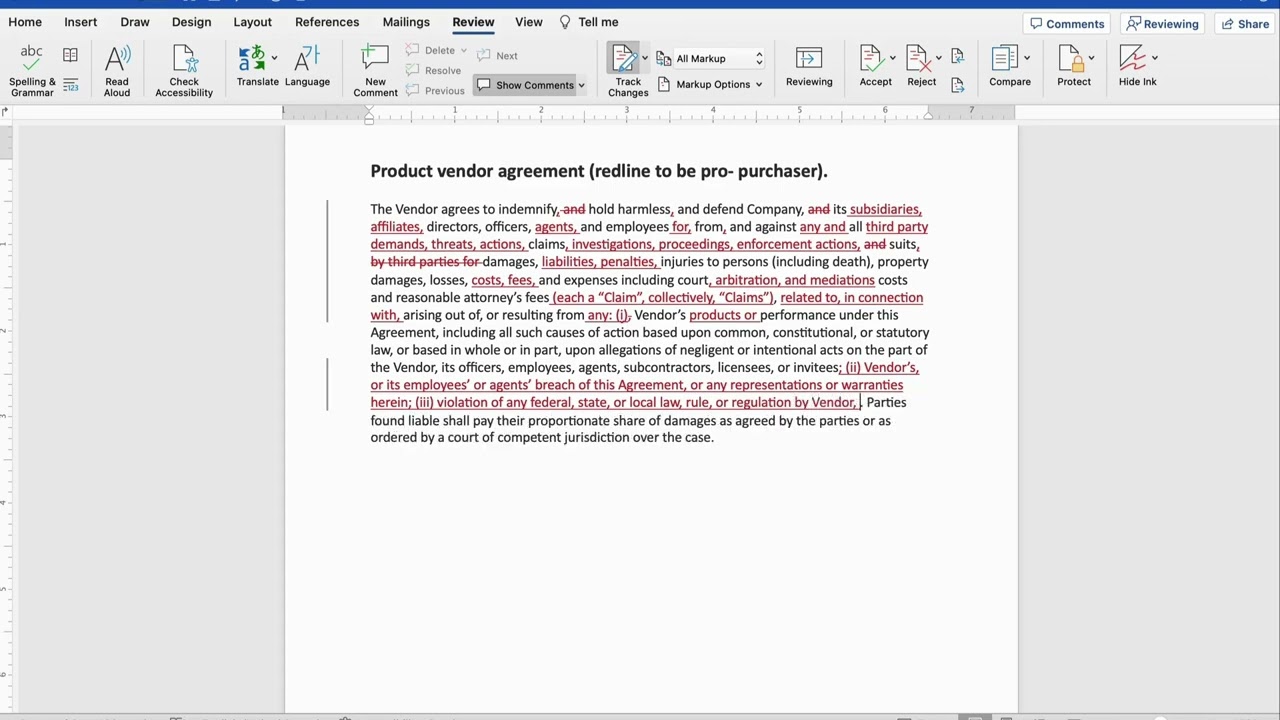
Task: Go to next change icon
Action: [x=957, y=86]
